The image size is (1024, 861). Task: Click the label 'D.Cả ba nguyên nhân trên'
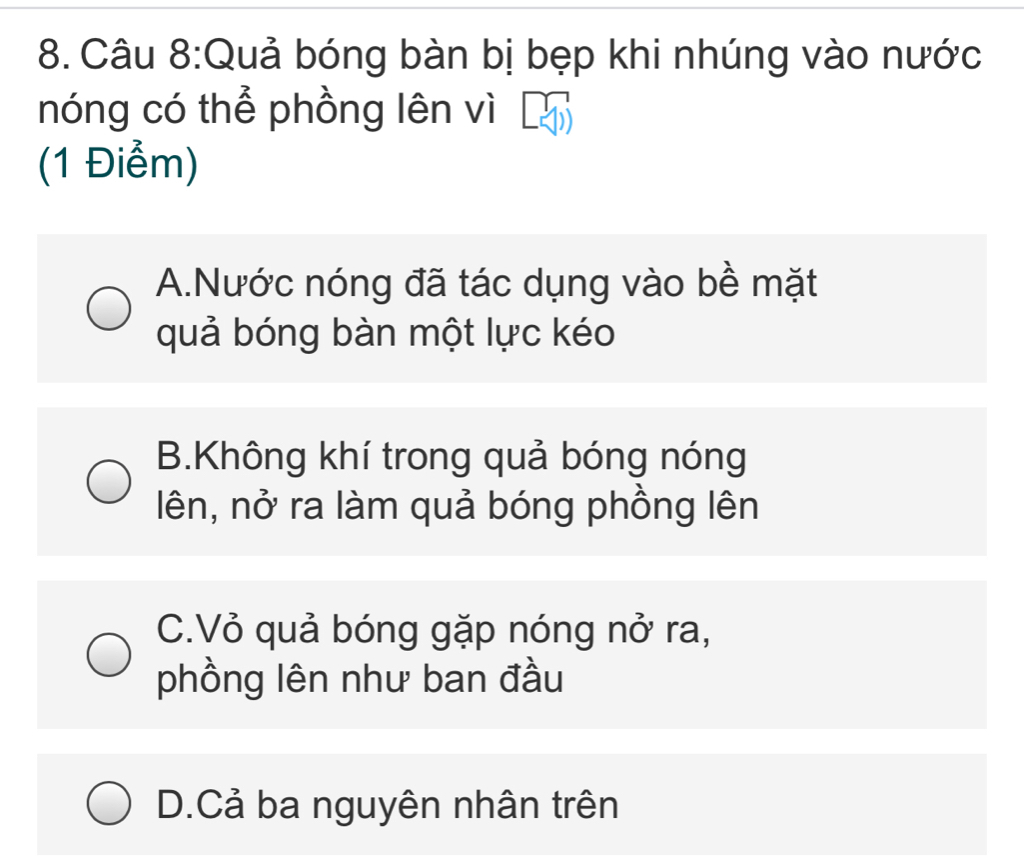point(387,805)
